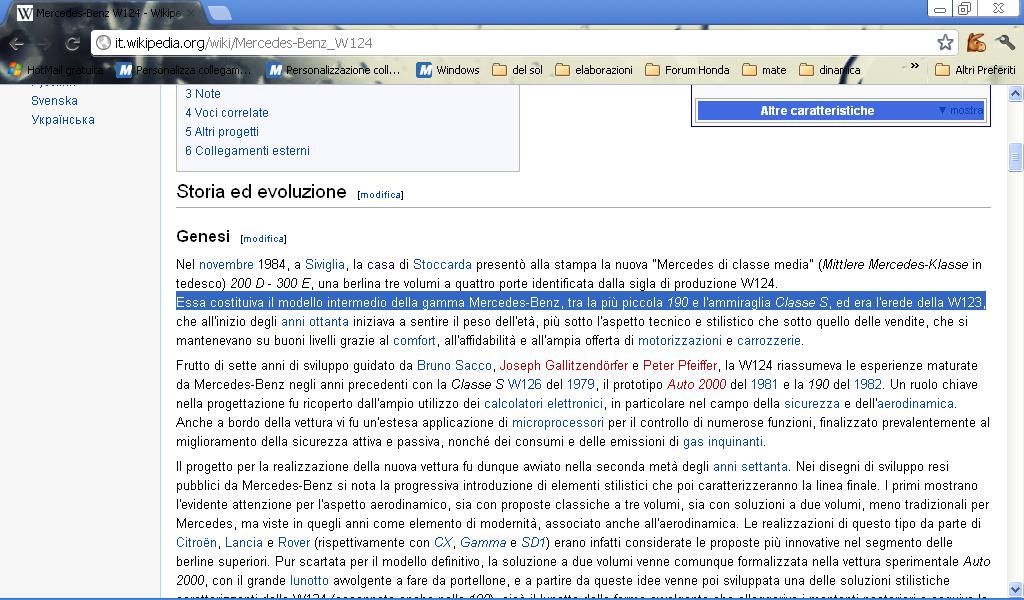Viewport: 1024px width, 600px height.
Task: Click the extension icon beside the star
Action: pos(976,43)
